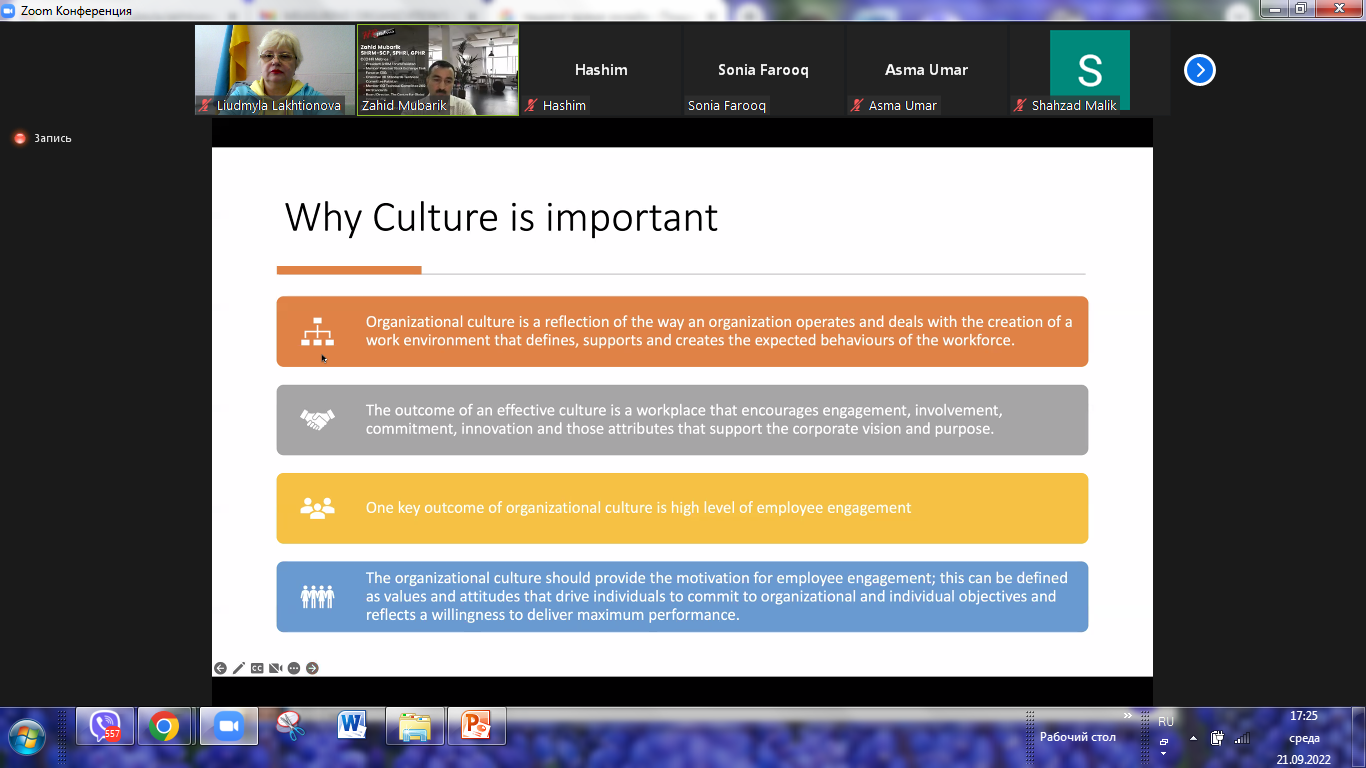Click Shahzad Malik's green avatar tile

(1089, 70)
